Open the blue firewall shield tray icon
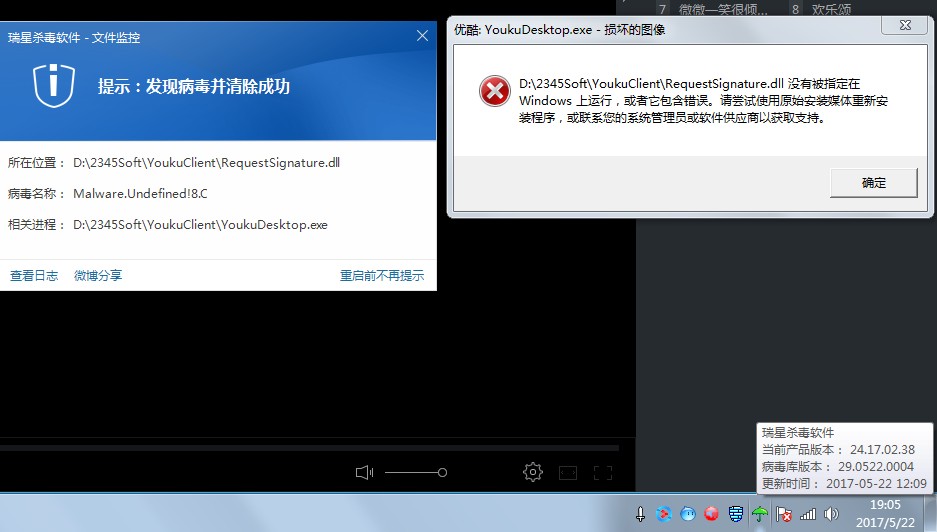Image resolution: width=937 pixels, height=532 pixels. (x=736, y=513)
